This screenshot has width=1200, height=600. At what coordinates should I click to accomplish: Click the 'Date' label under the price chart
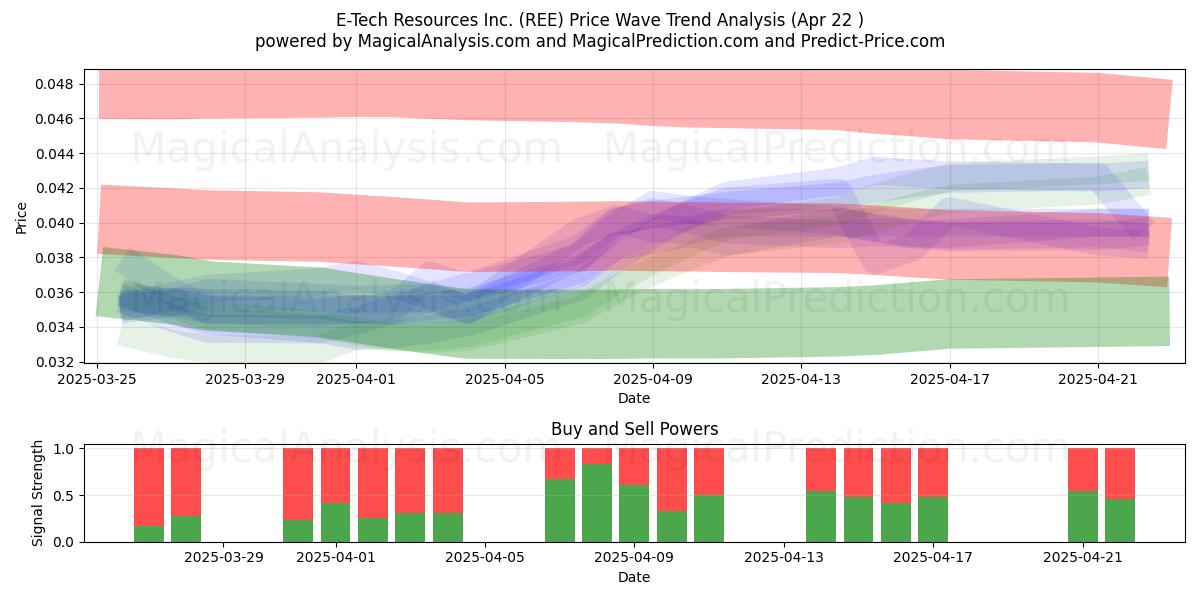(634, 398)
